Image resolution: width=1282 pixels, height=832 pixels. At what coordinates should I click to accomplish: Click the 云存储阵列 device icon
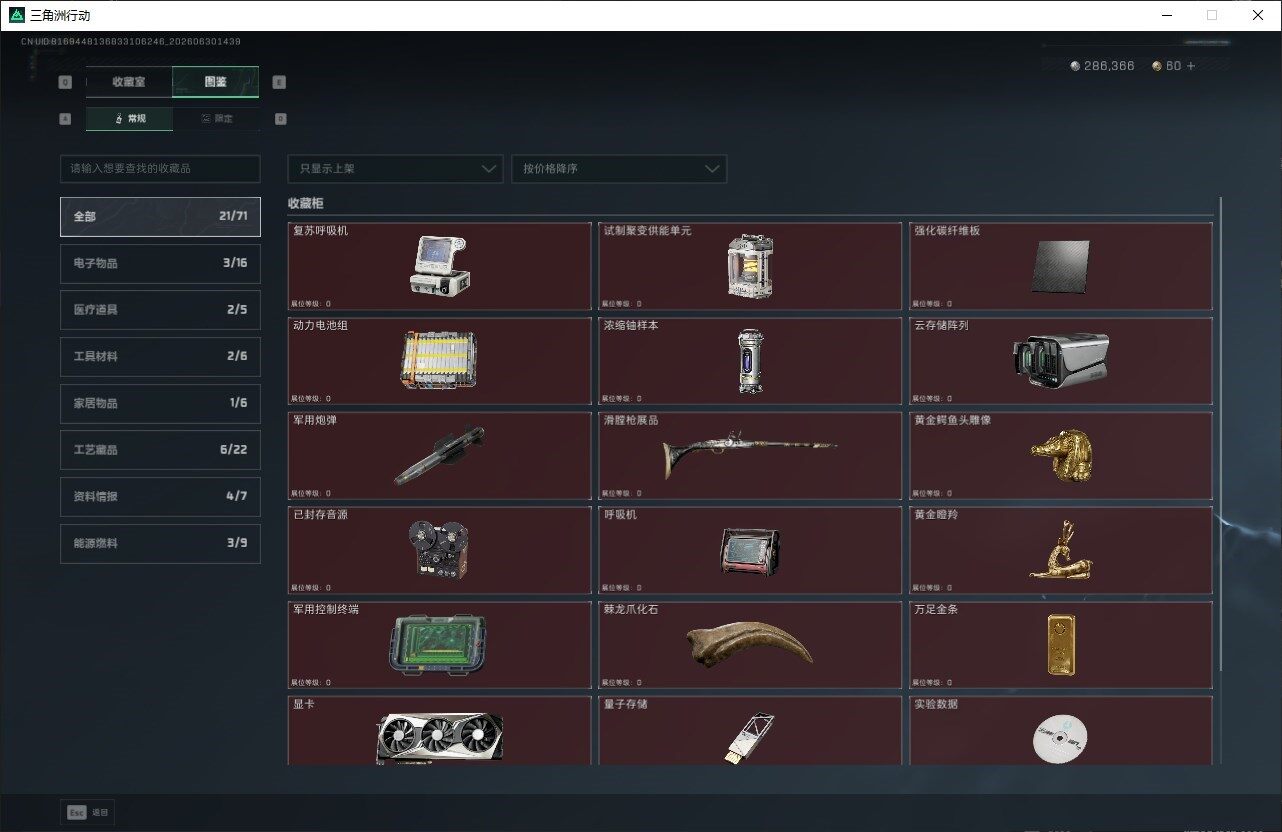(x=1060, y=360)
